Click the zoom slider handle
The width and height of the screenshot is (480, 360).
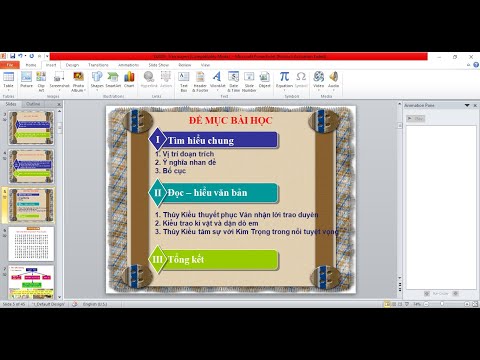(442, 304)
